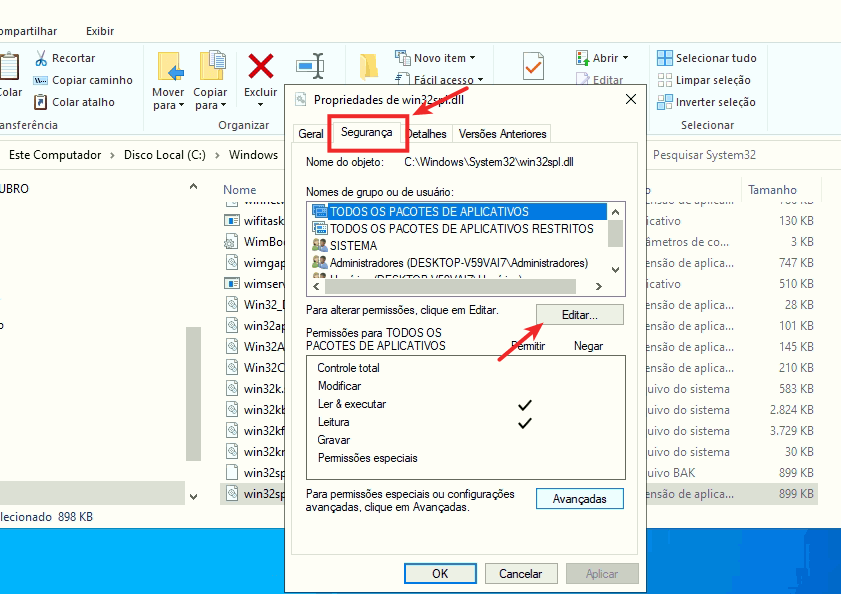Close the Propriedades dialog with the X

[631, 99]
